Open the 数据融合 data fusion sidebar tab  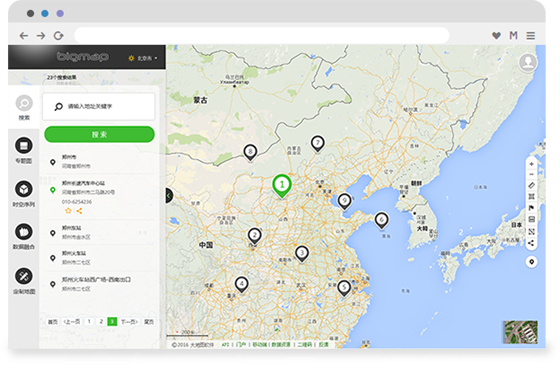[x=24, y=237]
